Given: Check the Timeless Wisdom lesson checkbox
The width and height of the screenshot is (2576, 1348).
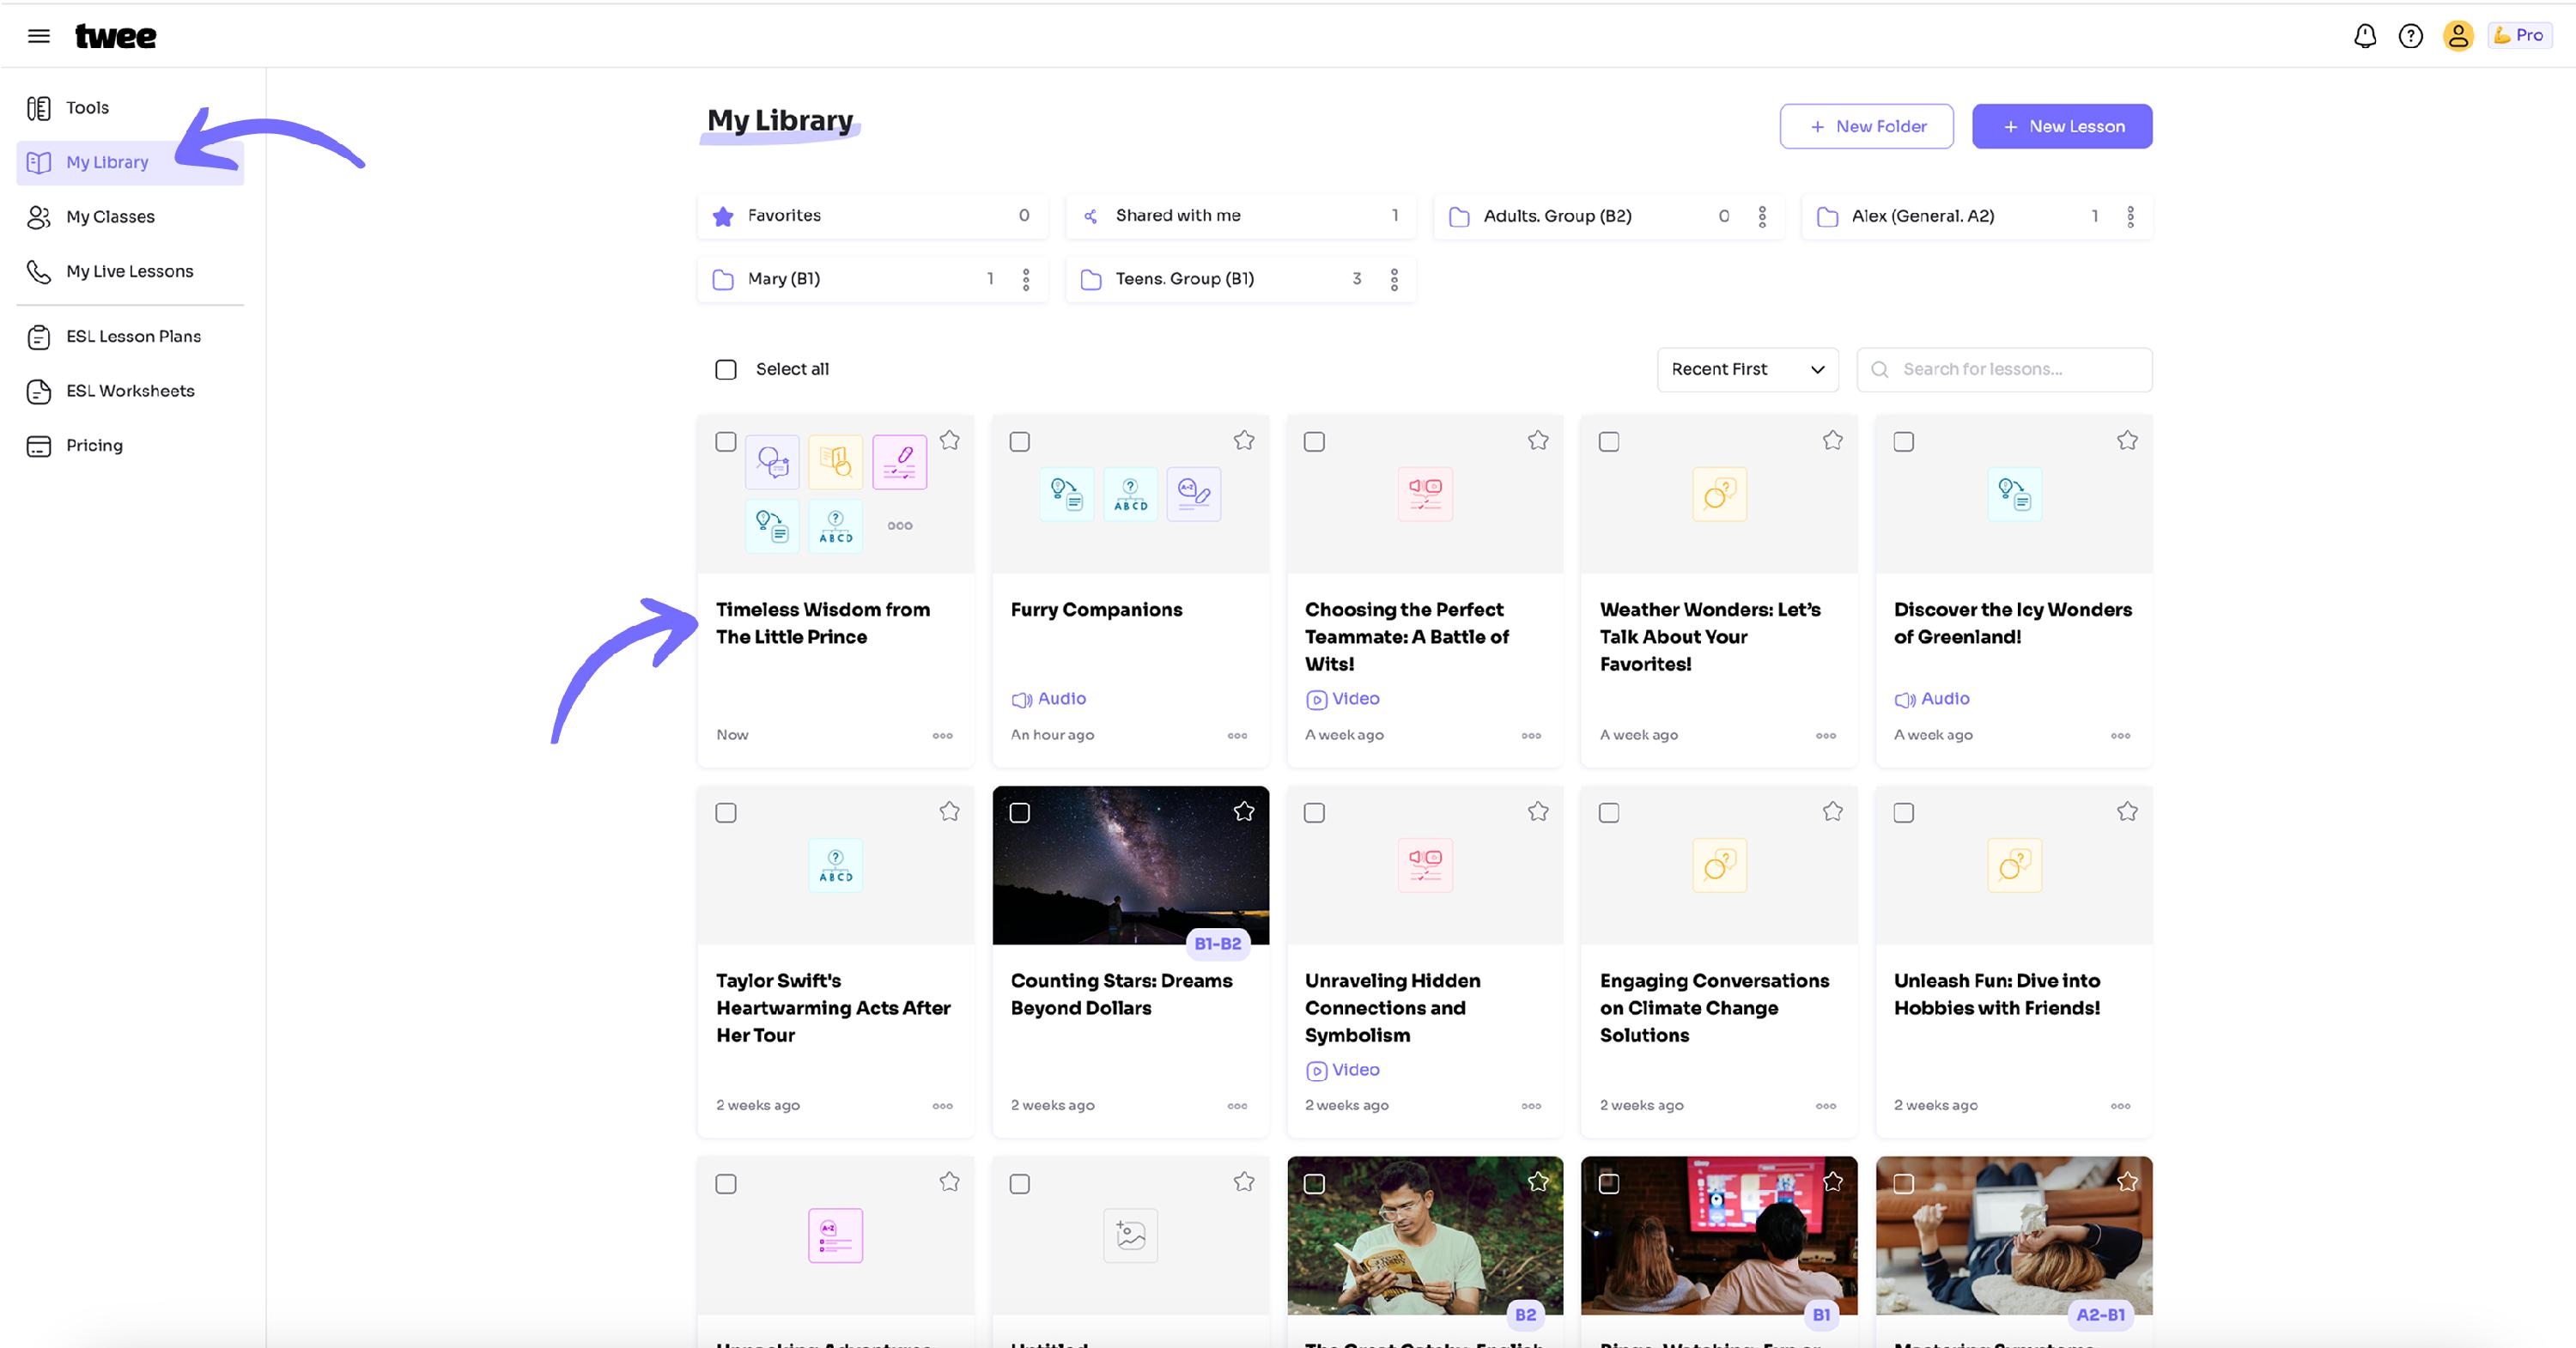Looking at the screenshot, I should (726, 442).
